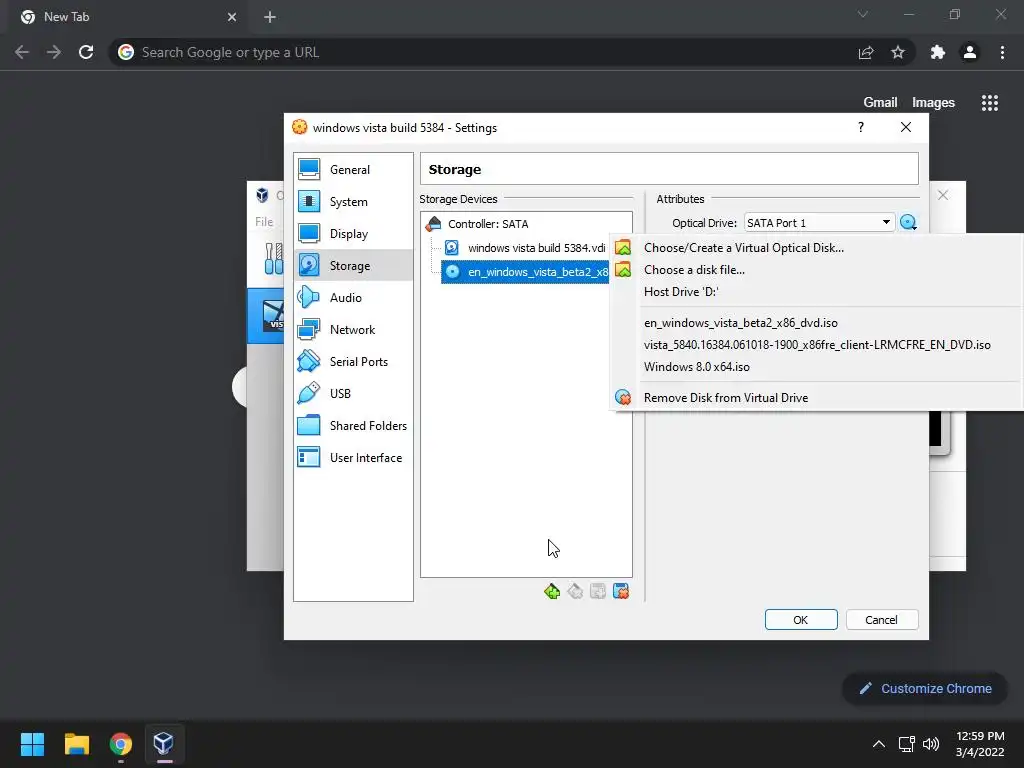Bookmark this tab with the star icon
This screenshot has height=768, width=1024.
click(898, 52)
